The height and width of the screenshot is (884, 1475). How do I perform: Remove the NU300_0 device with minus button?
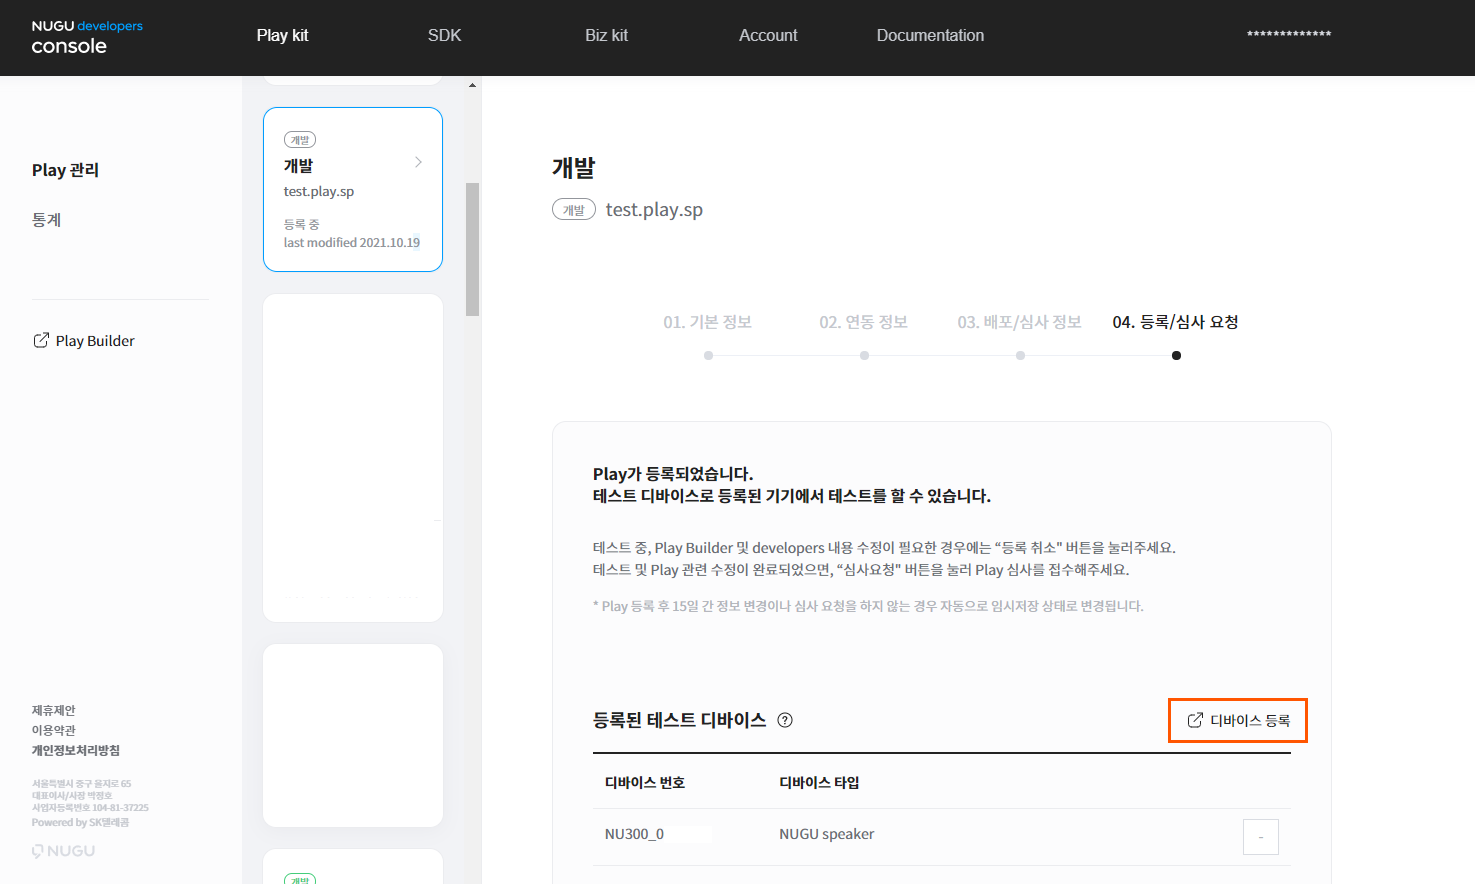1260,837
